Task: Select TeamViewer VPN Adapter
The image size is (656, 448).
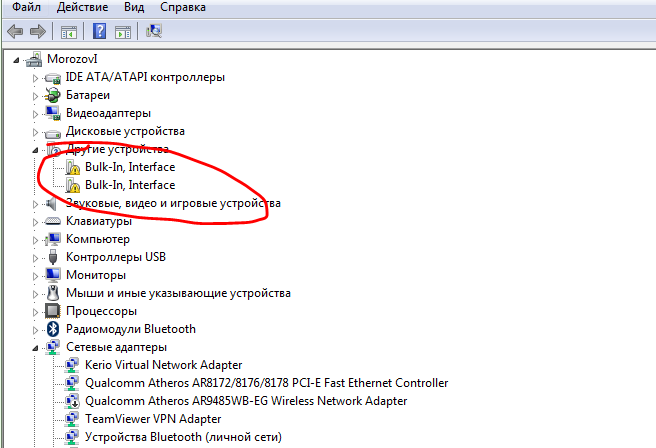Action: (153, 419)
